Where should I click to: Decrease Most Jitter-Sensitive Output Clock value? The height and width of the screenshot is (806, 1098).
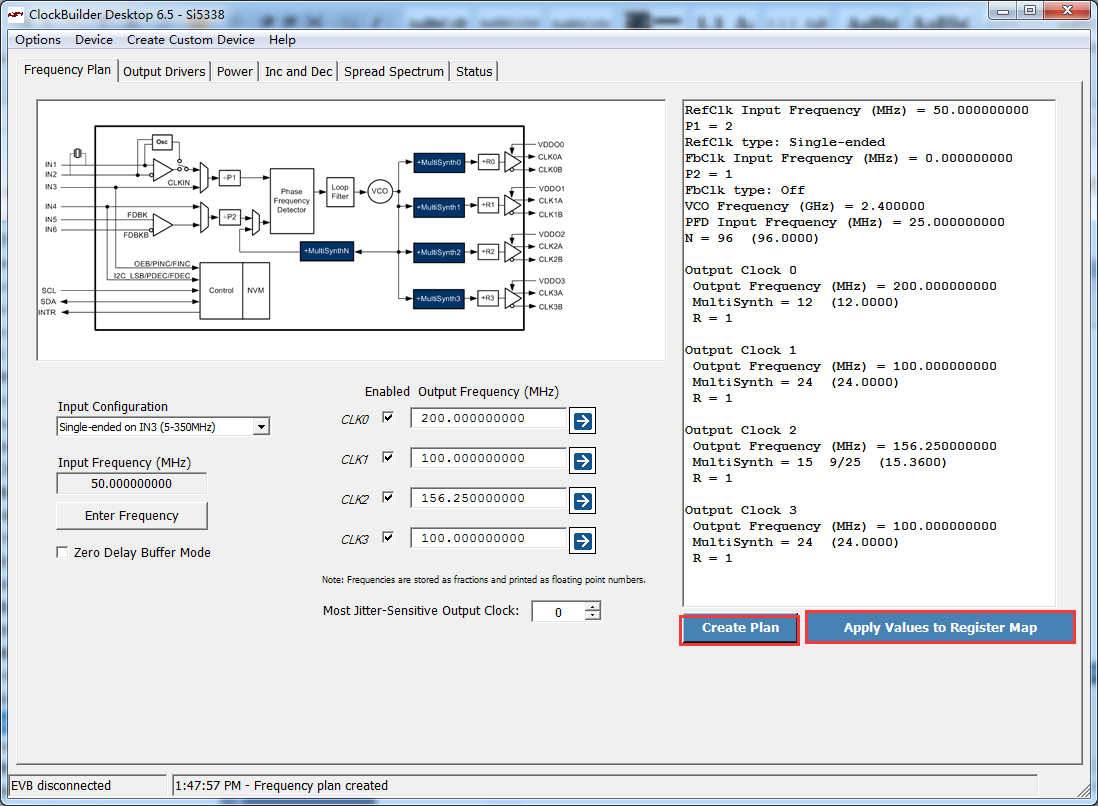[593, 616]
